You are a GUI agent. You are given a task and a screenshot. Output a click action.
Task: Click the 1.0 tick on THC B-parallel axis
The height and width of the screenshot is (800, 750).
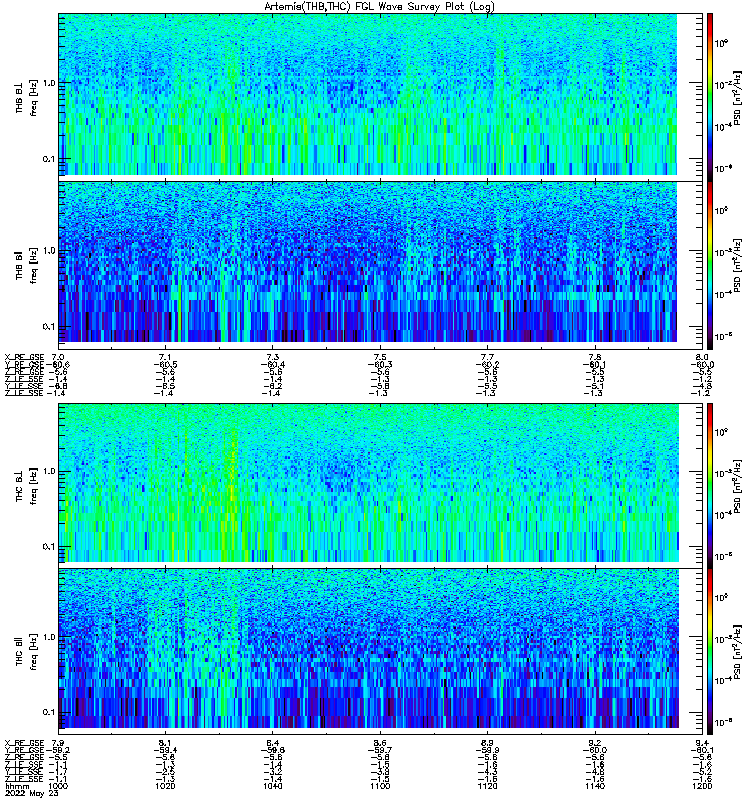click(x=48, y=637)
